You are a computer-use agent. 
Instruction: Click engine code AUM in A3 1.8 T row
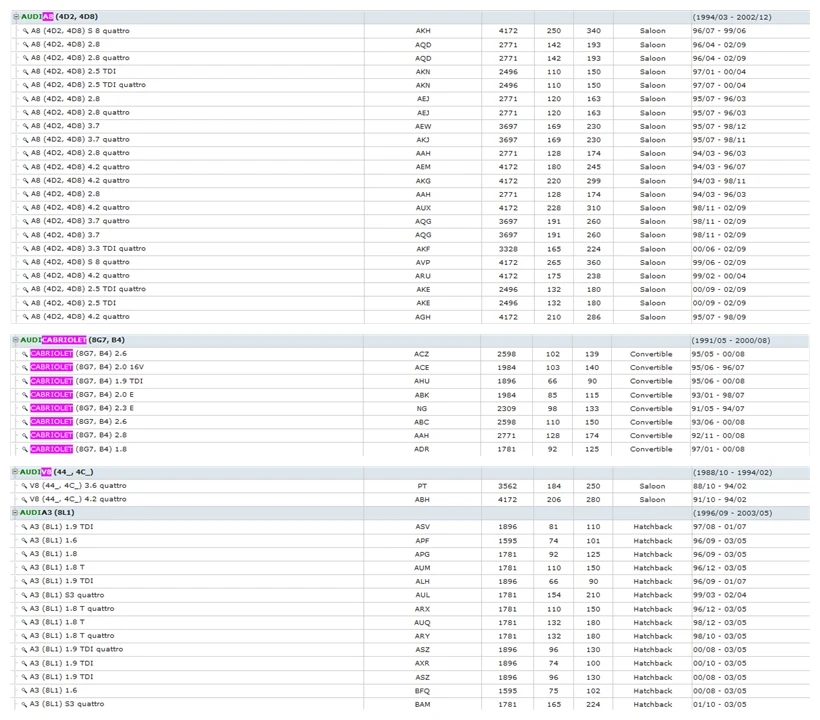click(422, 568)
